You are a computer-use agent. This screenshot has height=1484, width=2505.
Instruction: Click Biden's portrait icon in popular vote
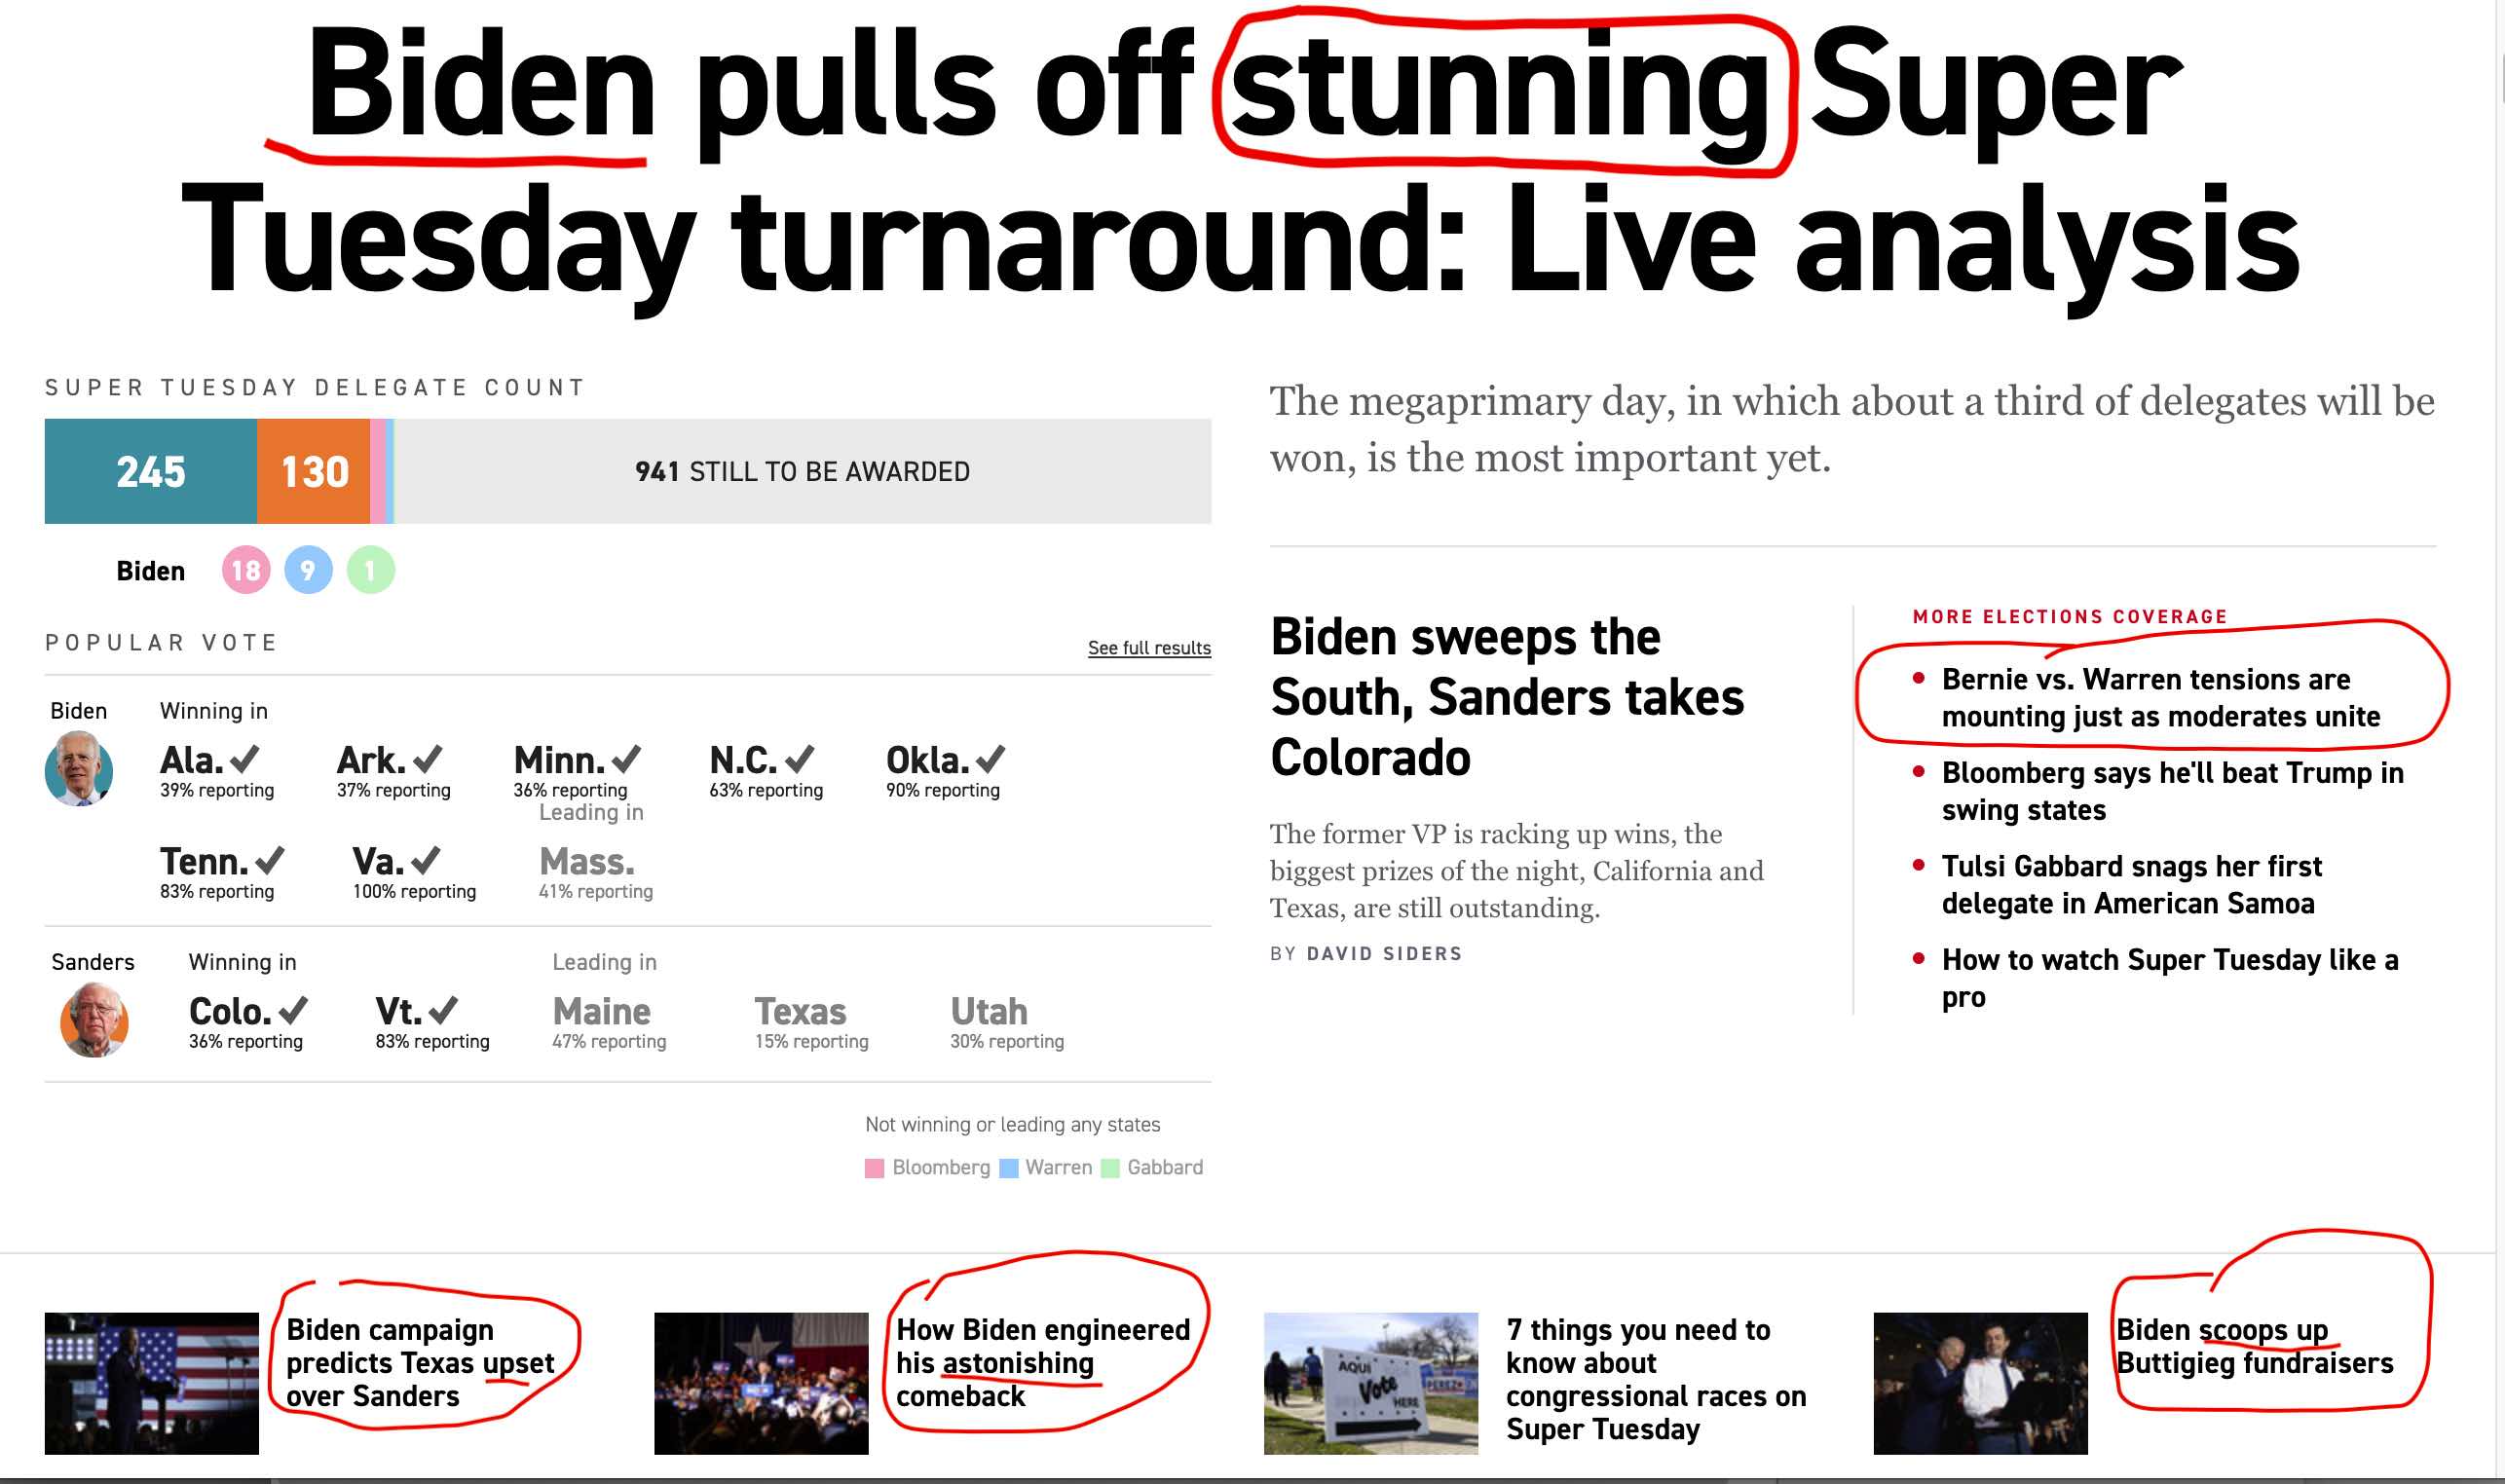point(79,768)
